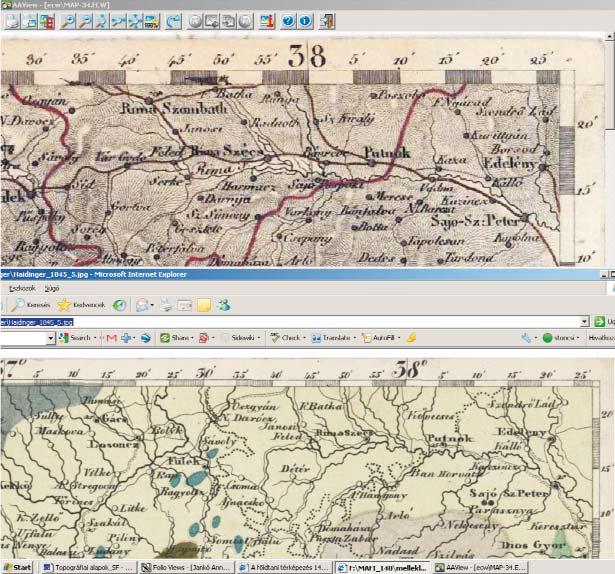Screen dimensions: 615x574
Task: Open the Sidewiki dropdown in Google toolbar
Action: 240,338
